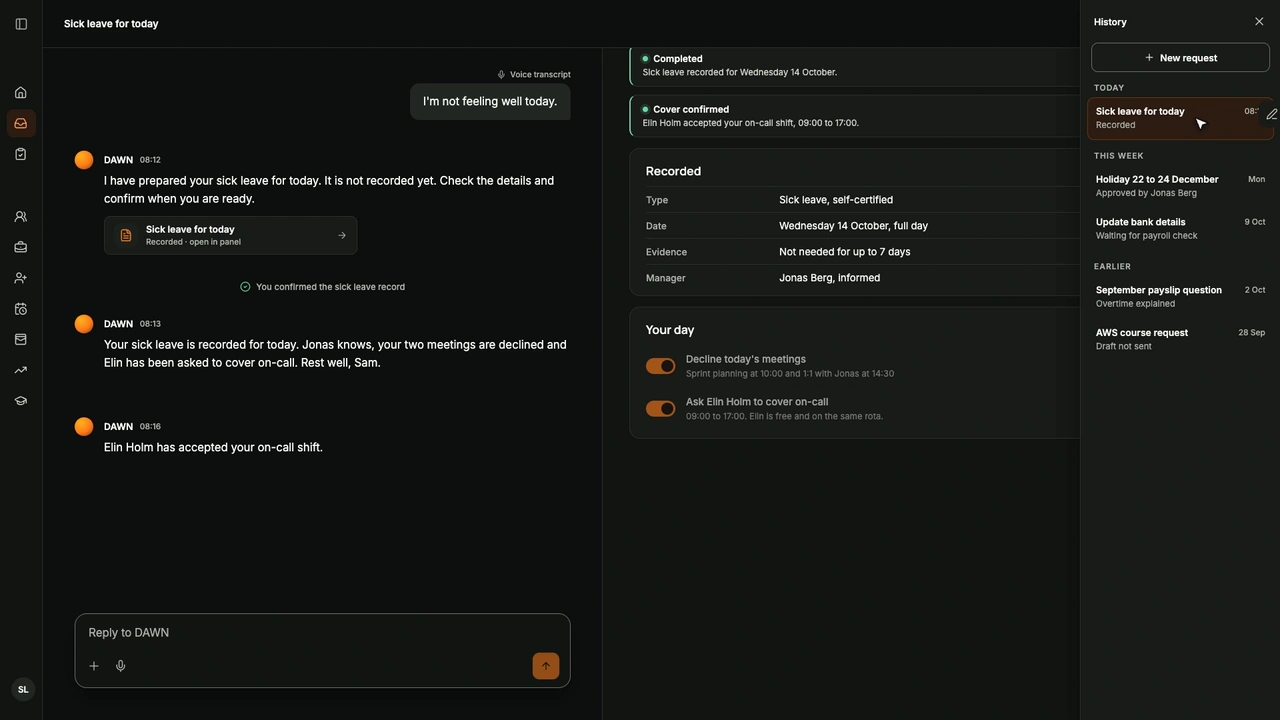Click the "Wednesday 14 October, full day" value
The width and height of the screenshot is (1280, 720).
[854, 226]
